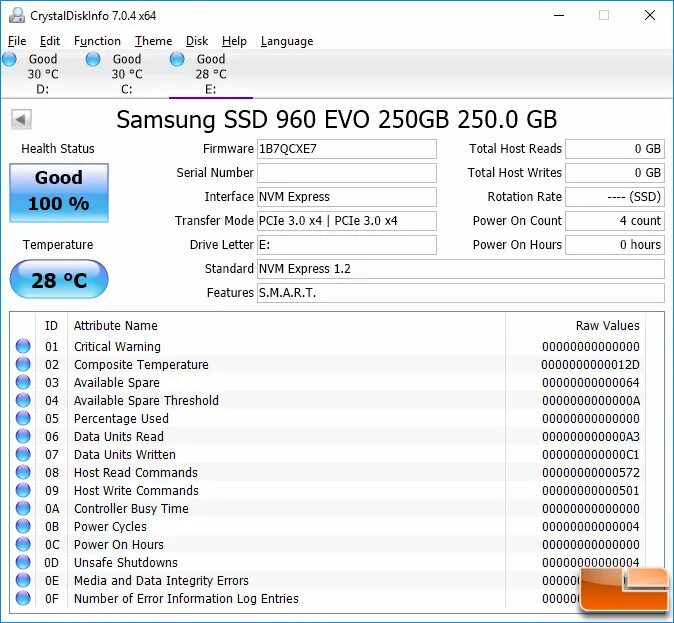
Task: Click the CrystalDiskInfo app icon in title bar
Action: [x=17, y=15]
